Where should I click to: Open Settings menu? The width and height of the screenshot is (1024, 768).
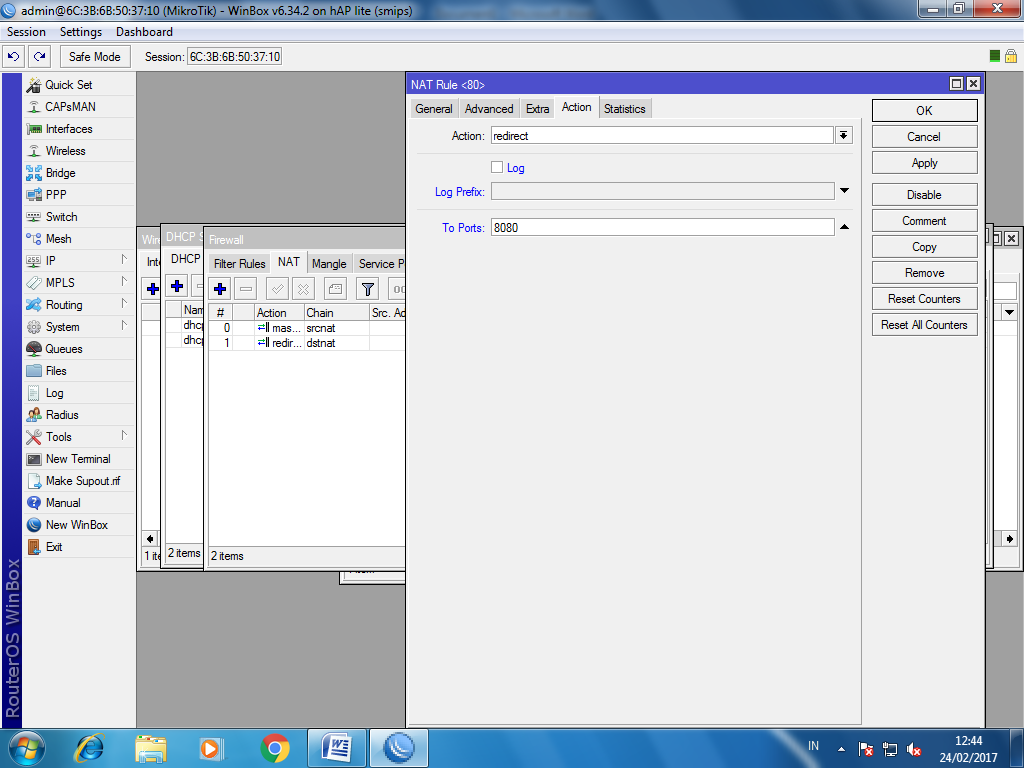click(x=81, y=32)
